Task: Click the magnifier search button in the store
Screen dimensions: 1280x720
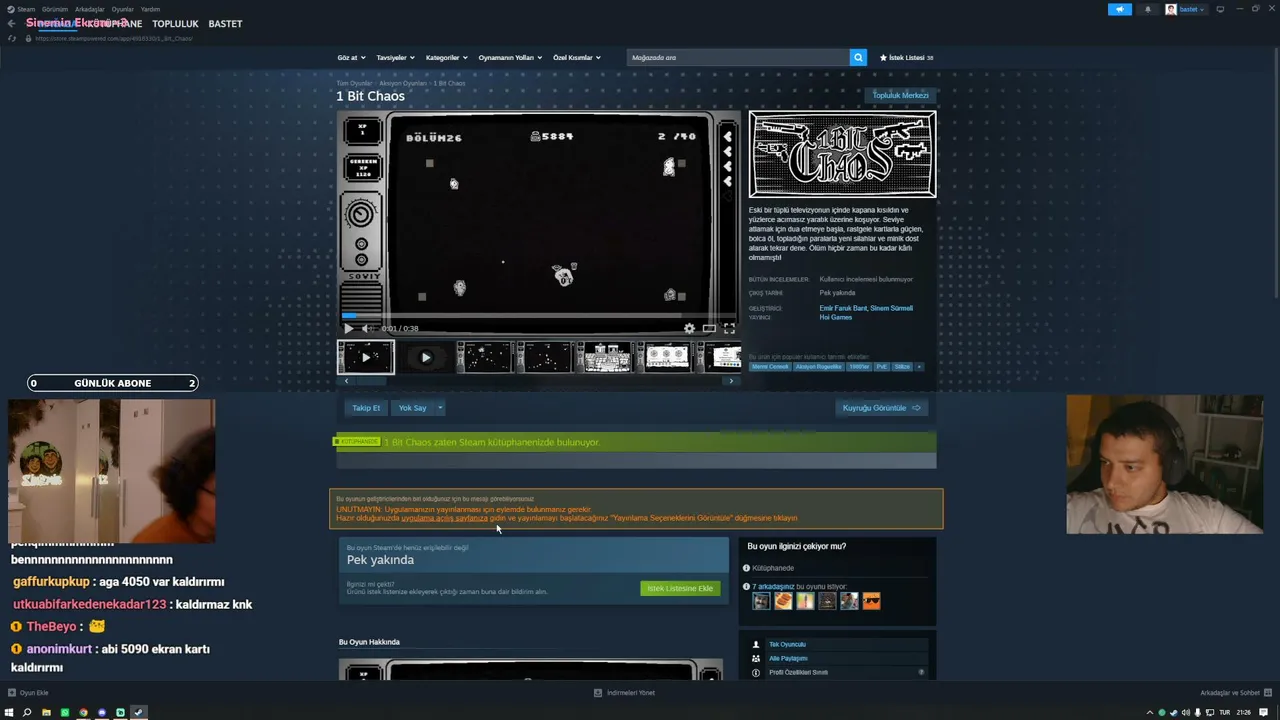Action: pos(858,58)
